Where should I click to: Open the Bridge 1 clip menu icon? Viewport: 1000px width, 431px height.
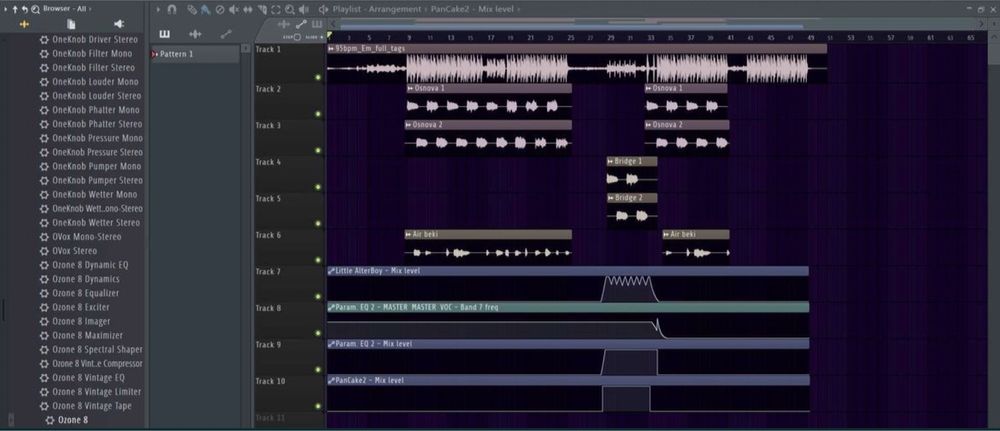(x=610, y=162)
